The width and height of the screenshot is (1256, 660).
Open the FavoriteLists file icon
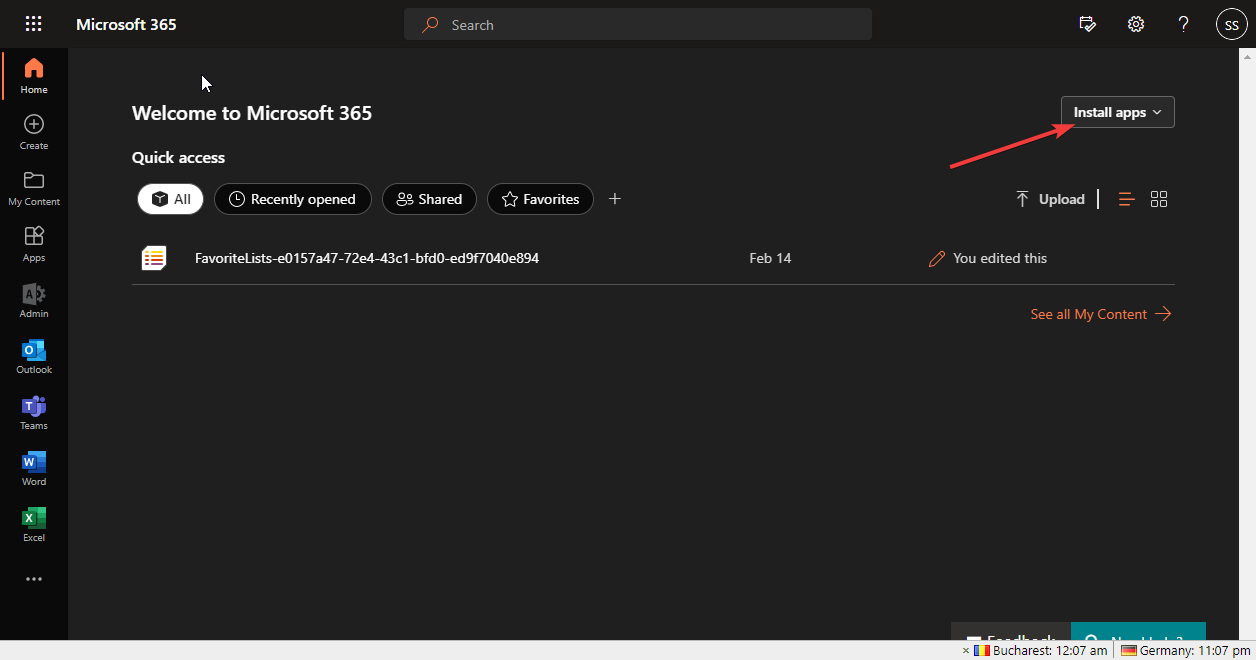tap(153, 258)
